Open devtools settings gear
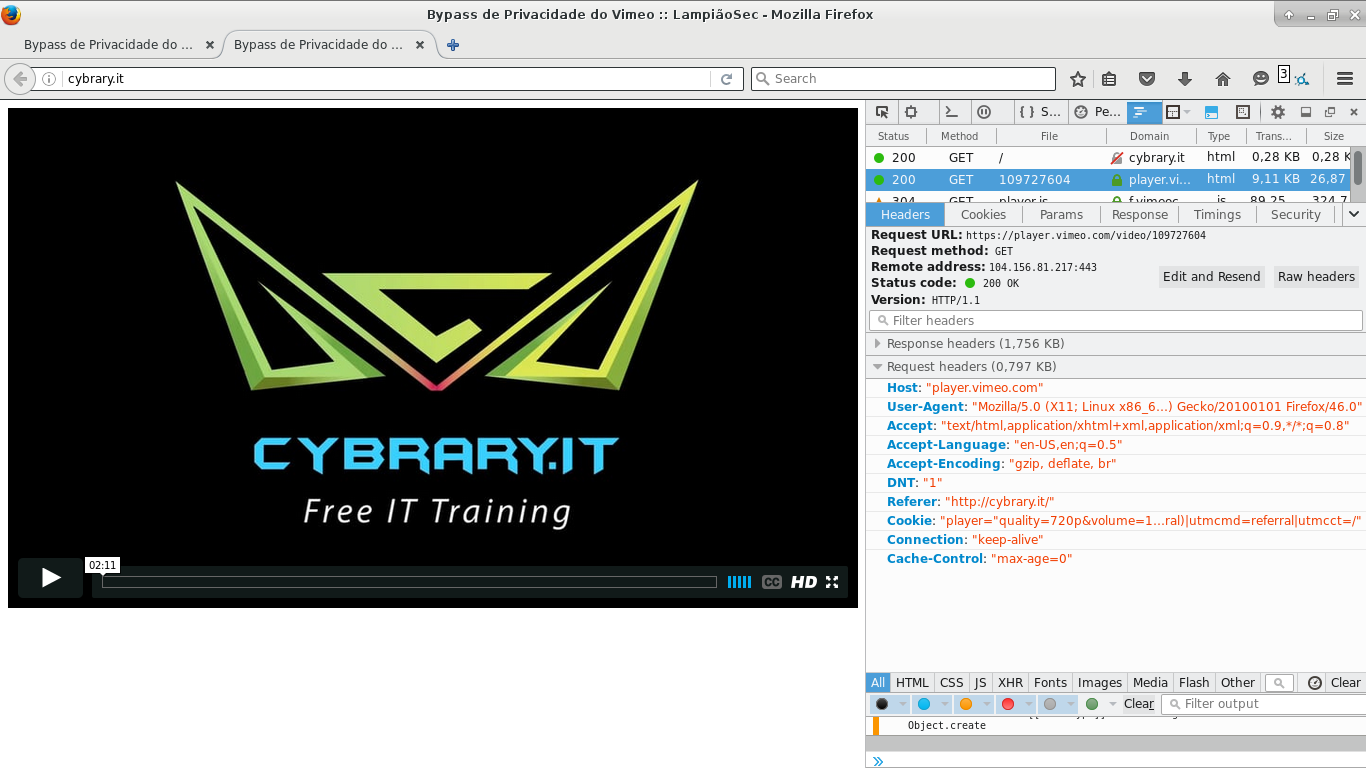The image size is (1366, 768). coord(1277,112)
